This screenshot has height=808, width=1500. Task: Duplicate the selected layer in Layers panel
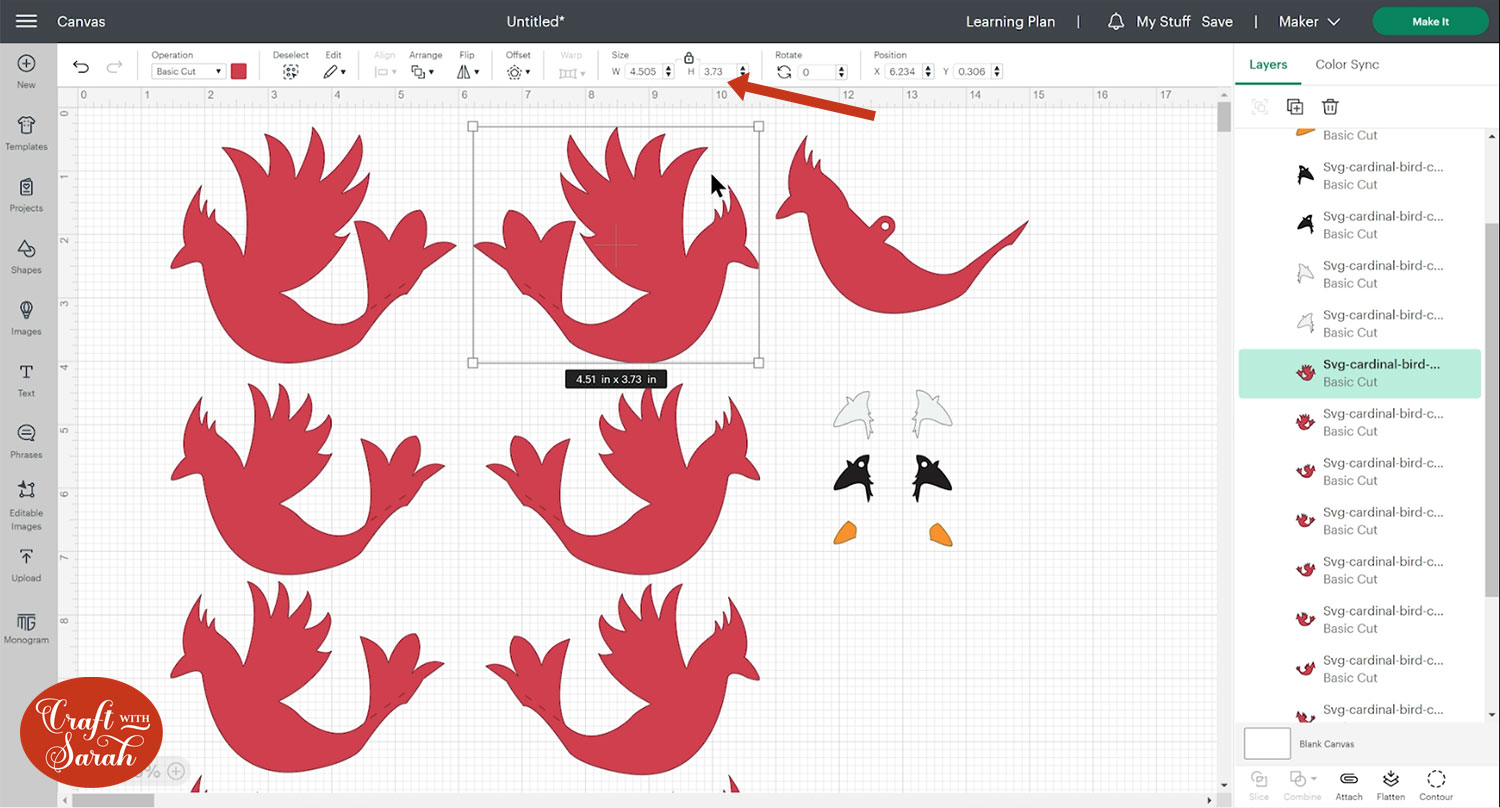coord(1295,107)
